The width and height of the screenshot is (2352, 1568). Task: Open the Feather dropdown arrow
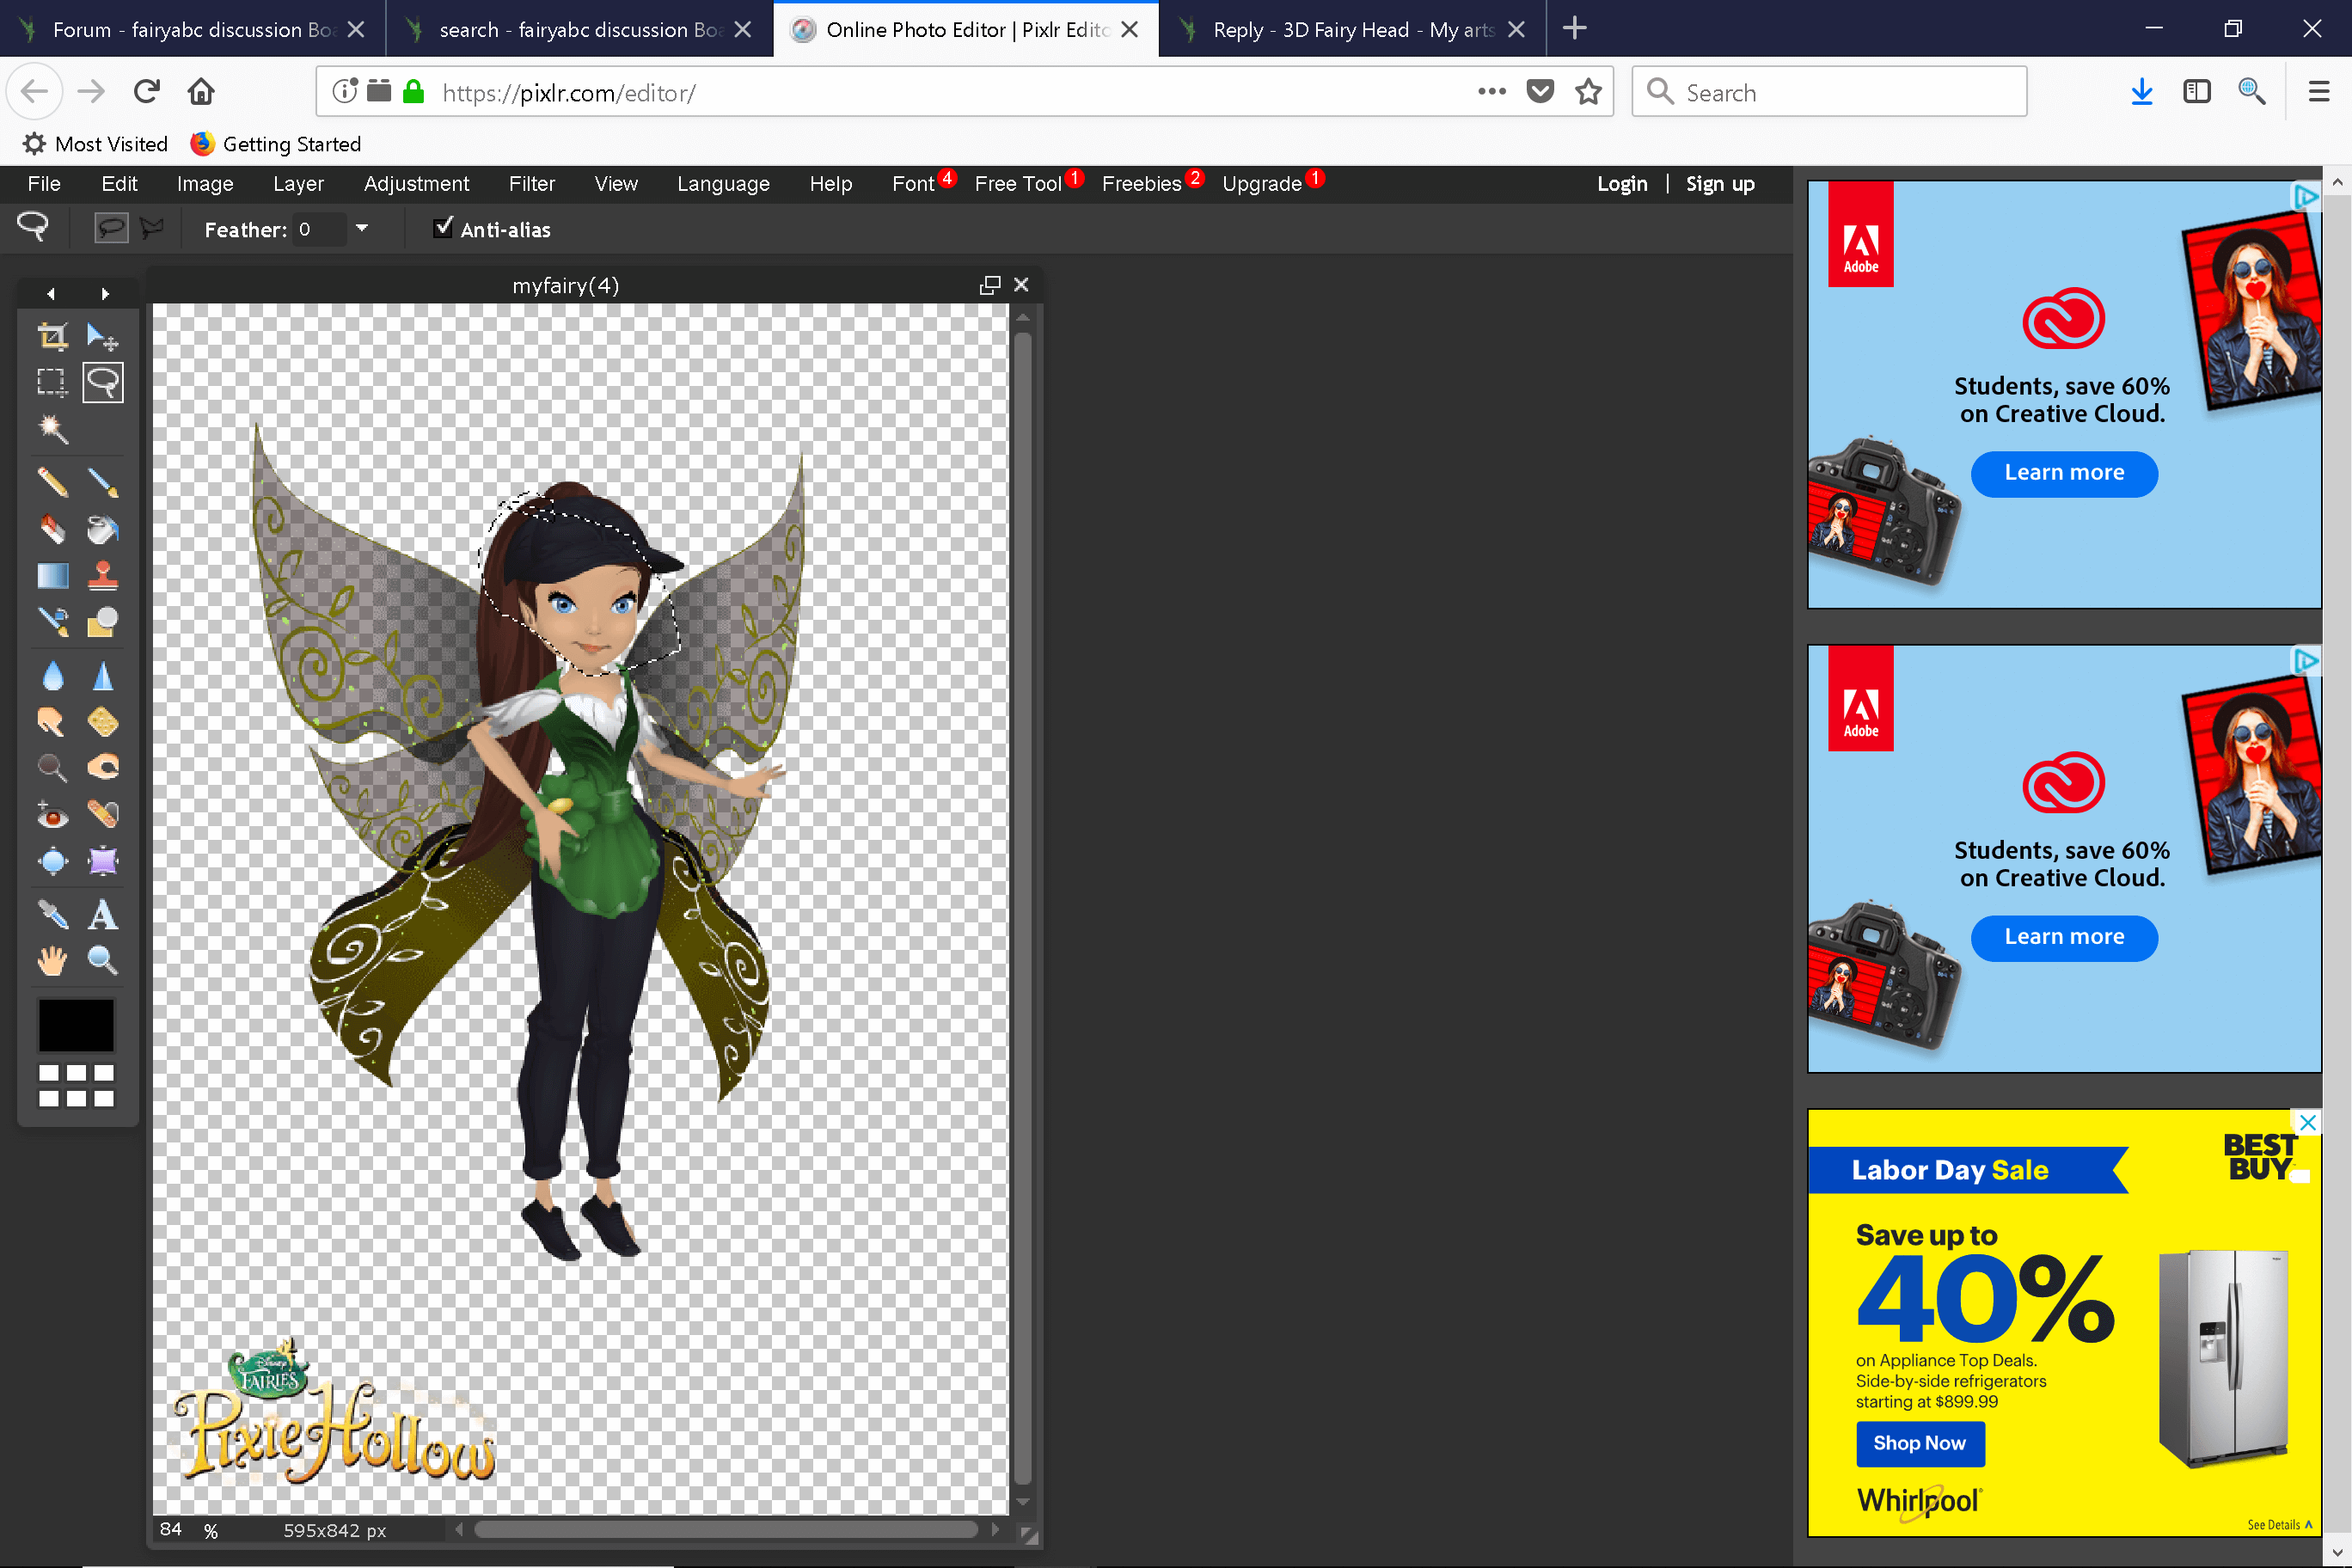(363, 229)
